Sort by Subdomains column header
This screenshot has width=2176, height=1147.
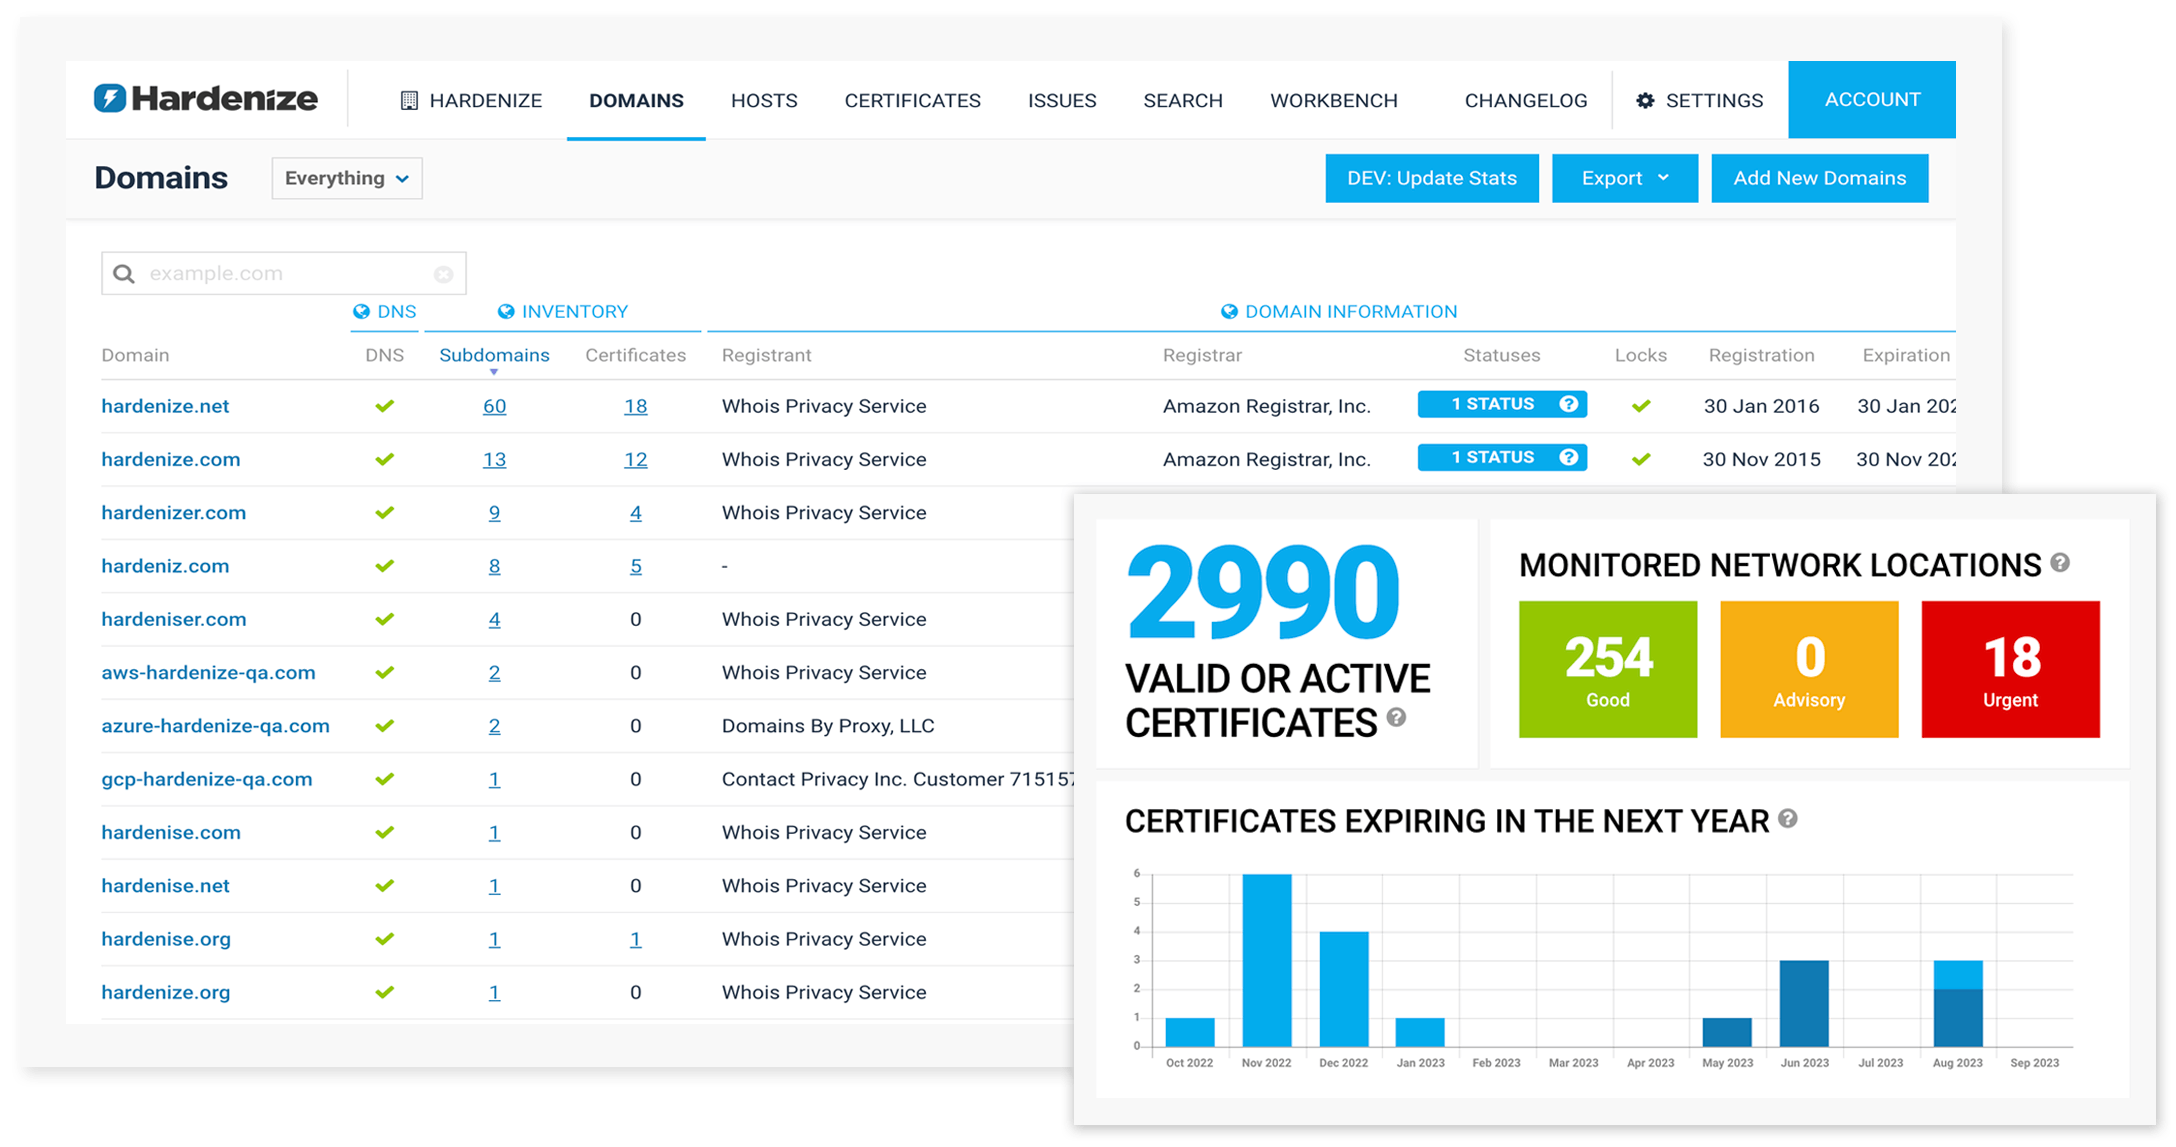coord(494,355)
